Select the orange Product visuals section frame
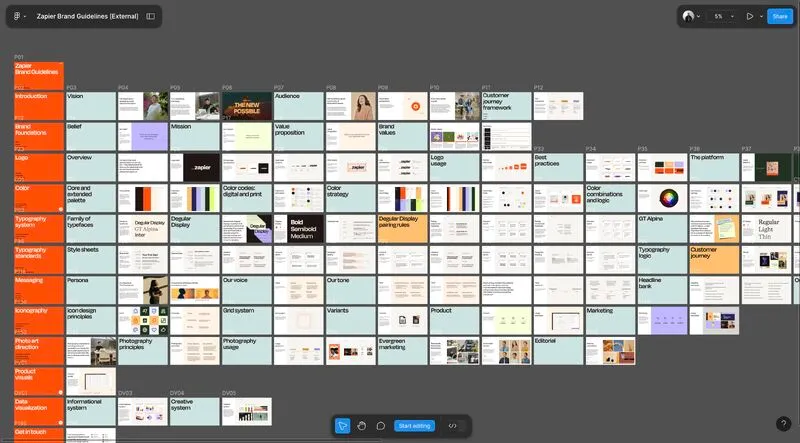 [39, 382]
